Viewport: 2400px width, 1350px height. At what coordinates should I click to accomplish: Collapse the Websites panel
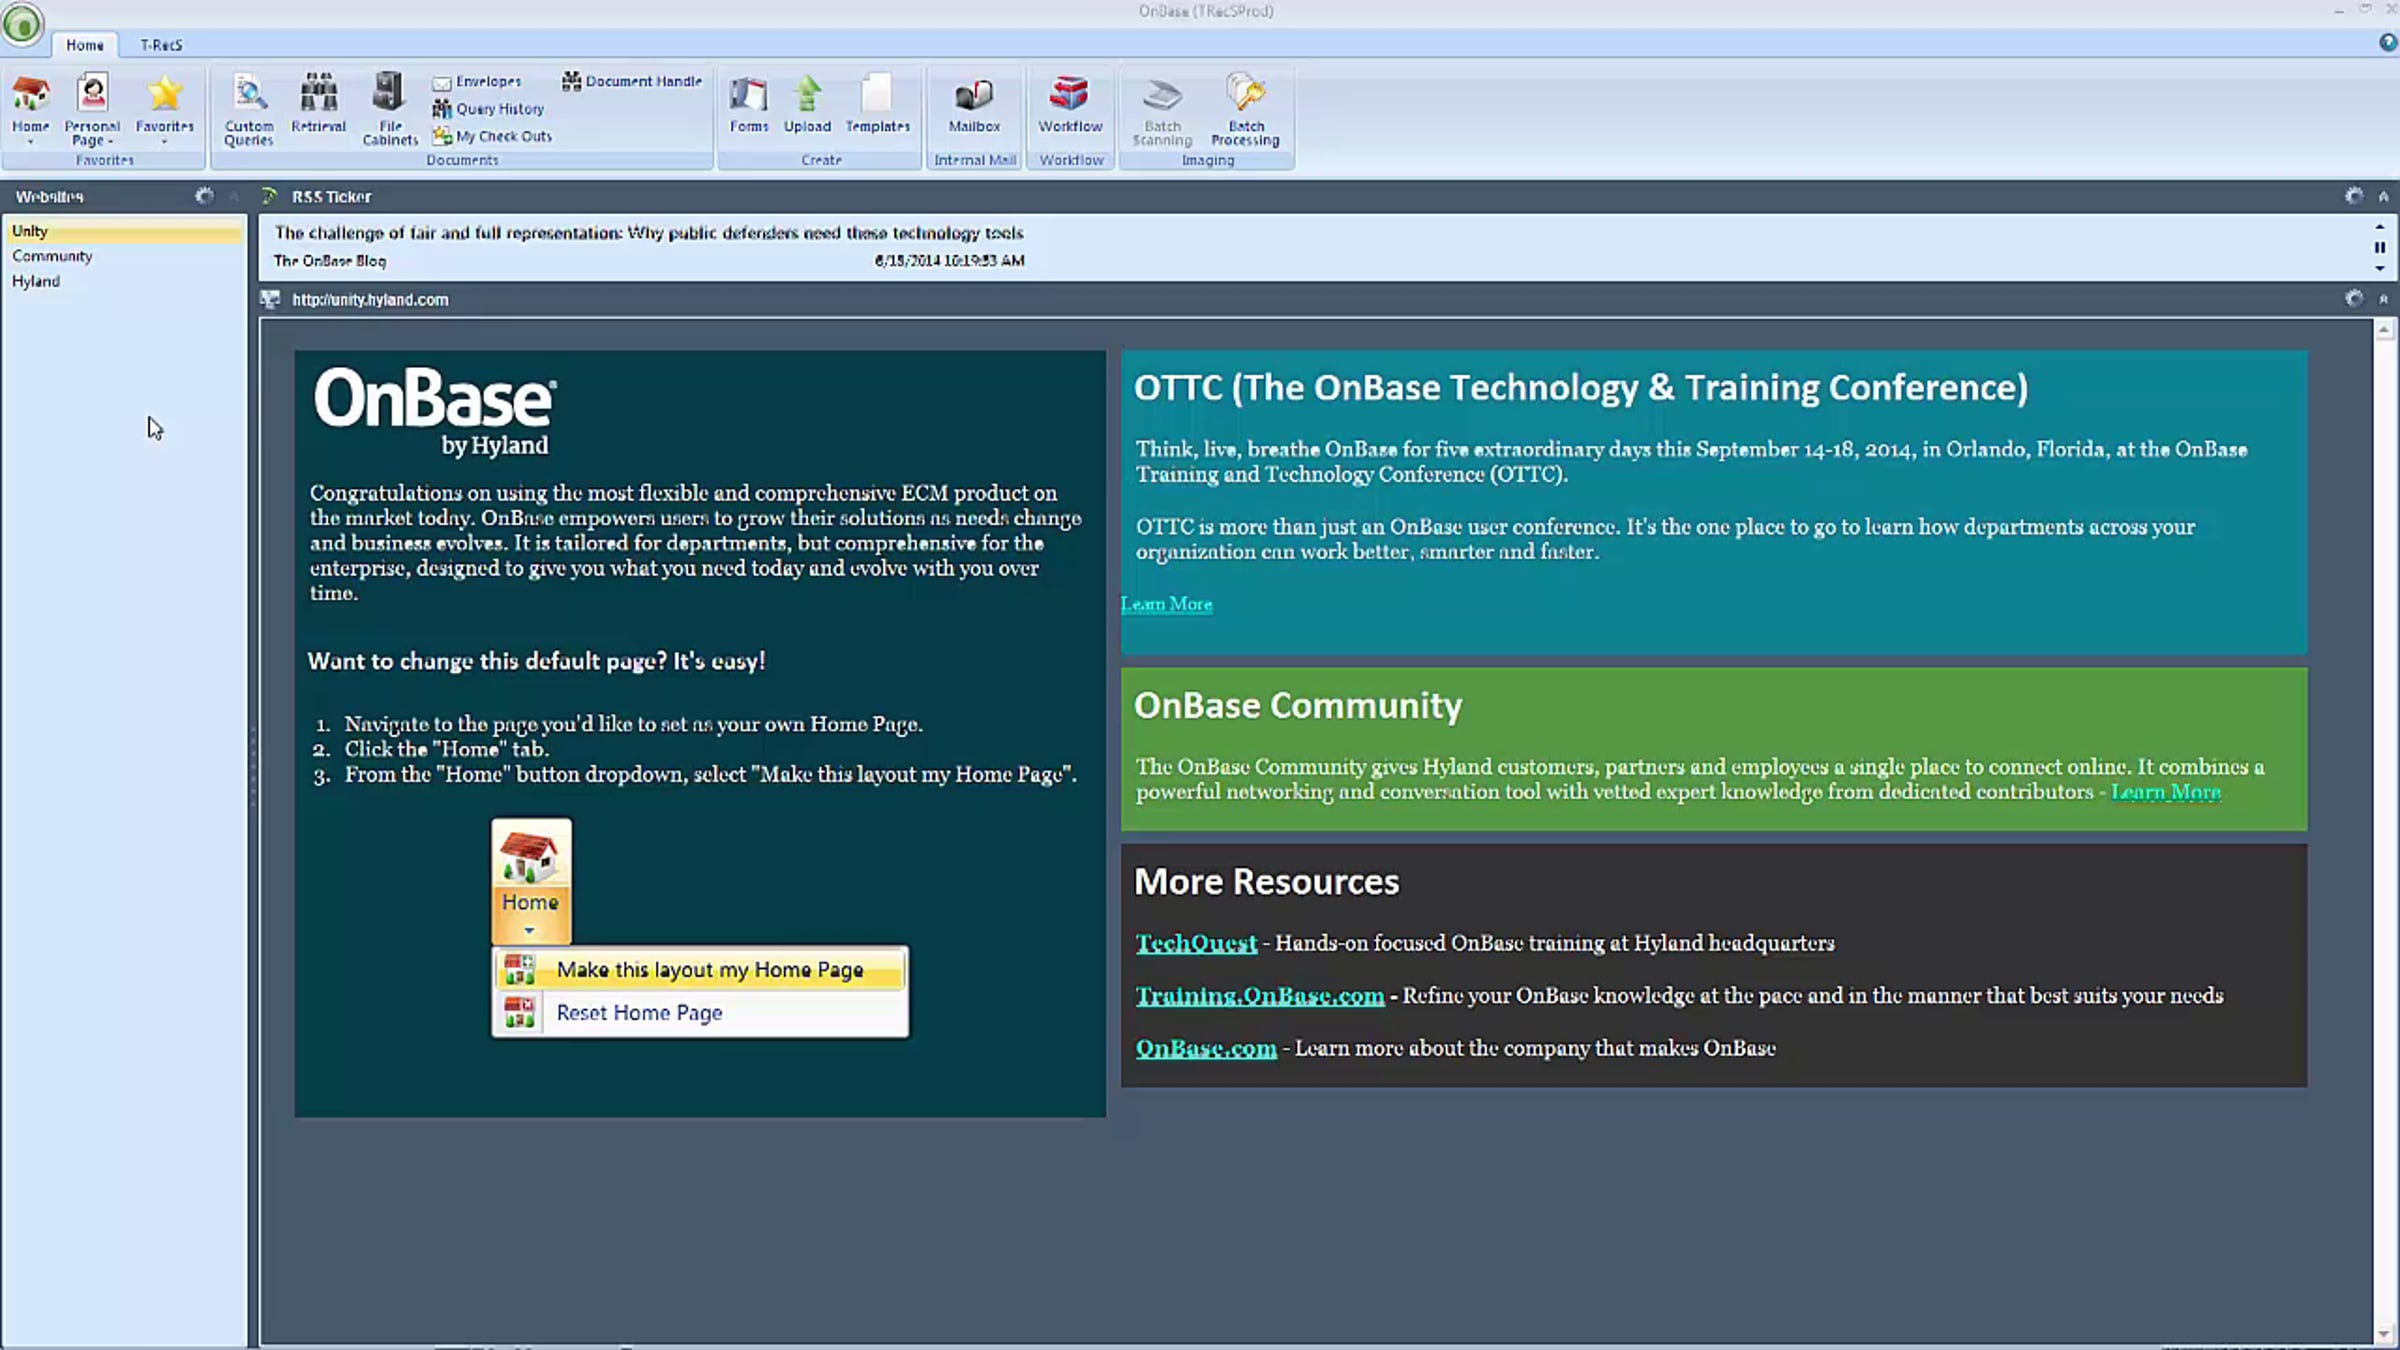point(234,196)
